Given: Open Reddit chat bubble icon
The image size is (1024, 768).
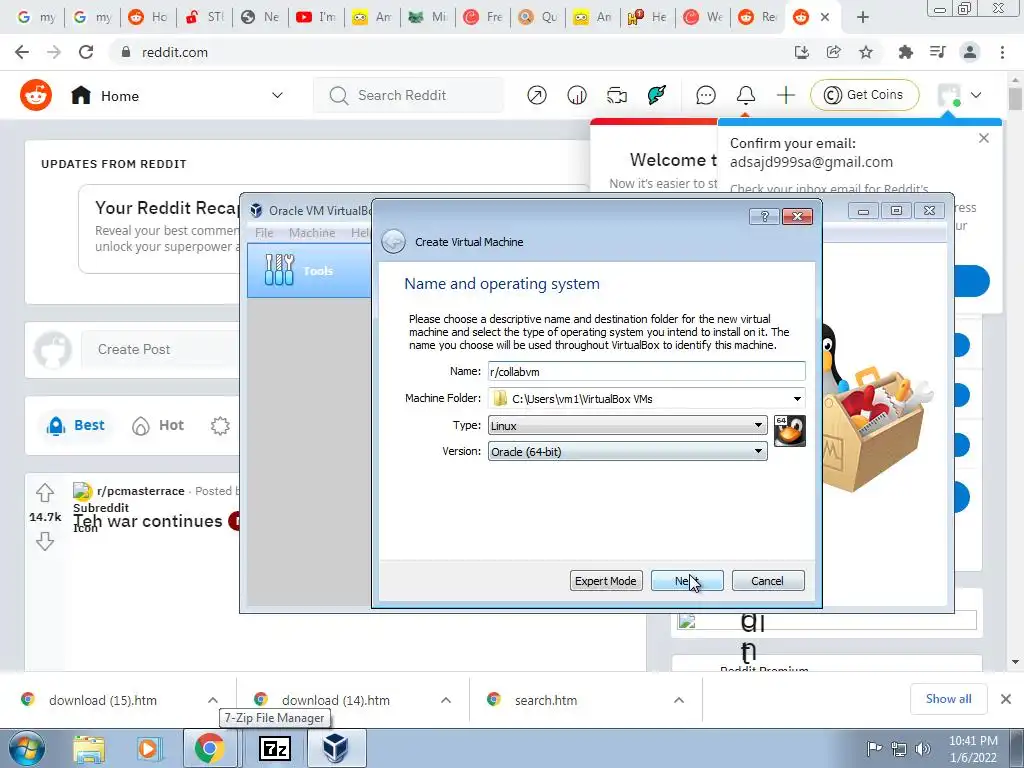Looking at the screenshot, I should [706, 95].
